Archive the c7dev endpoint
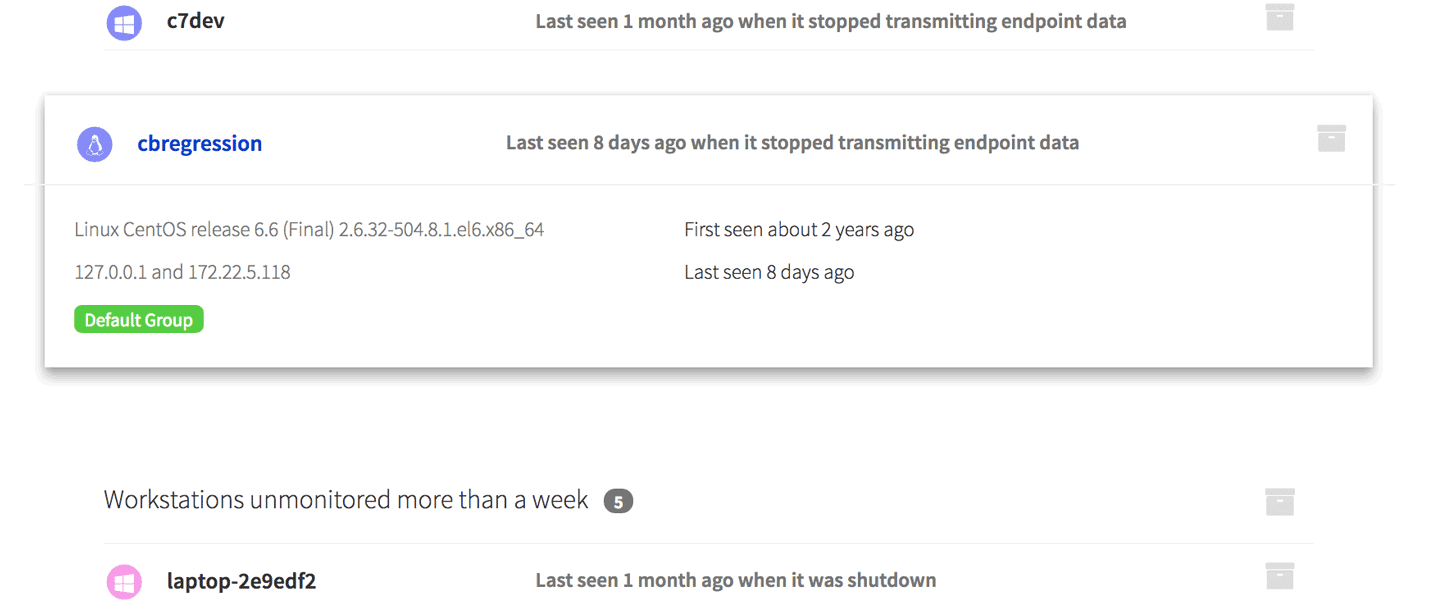Viewport: 1433px width, 606px height. pos(1279,18)
